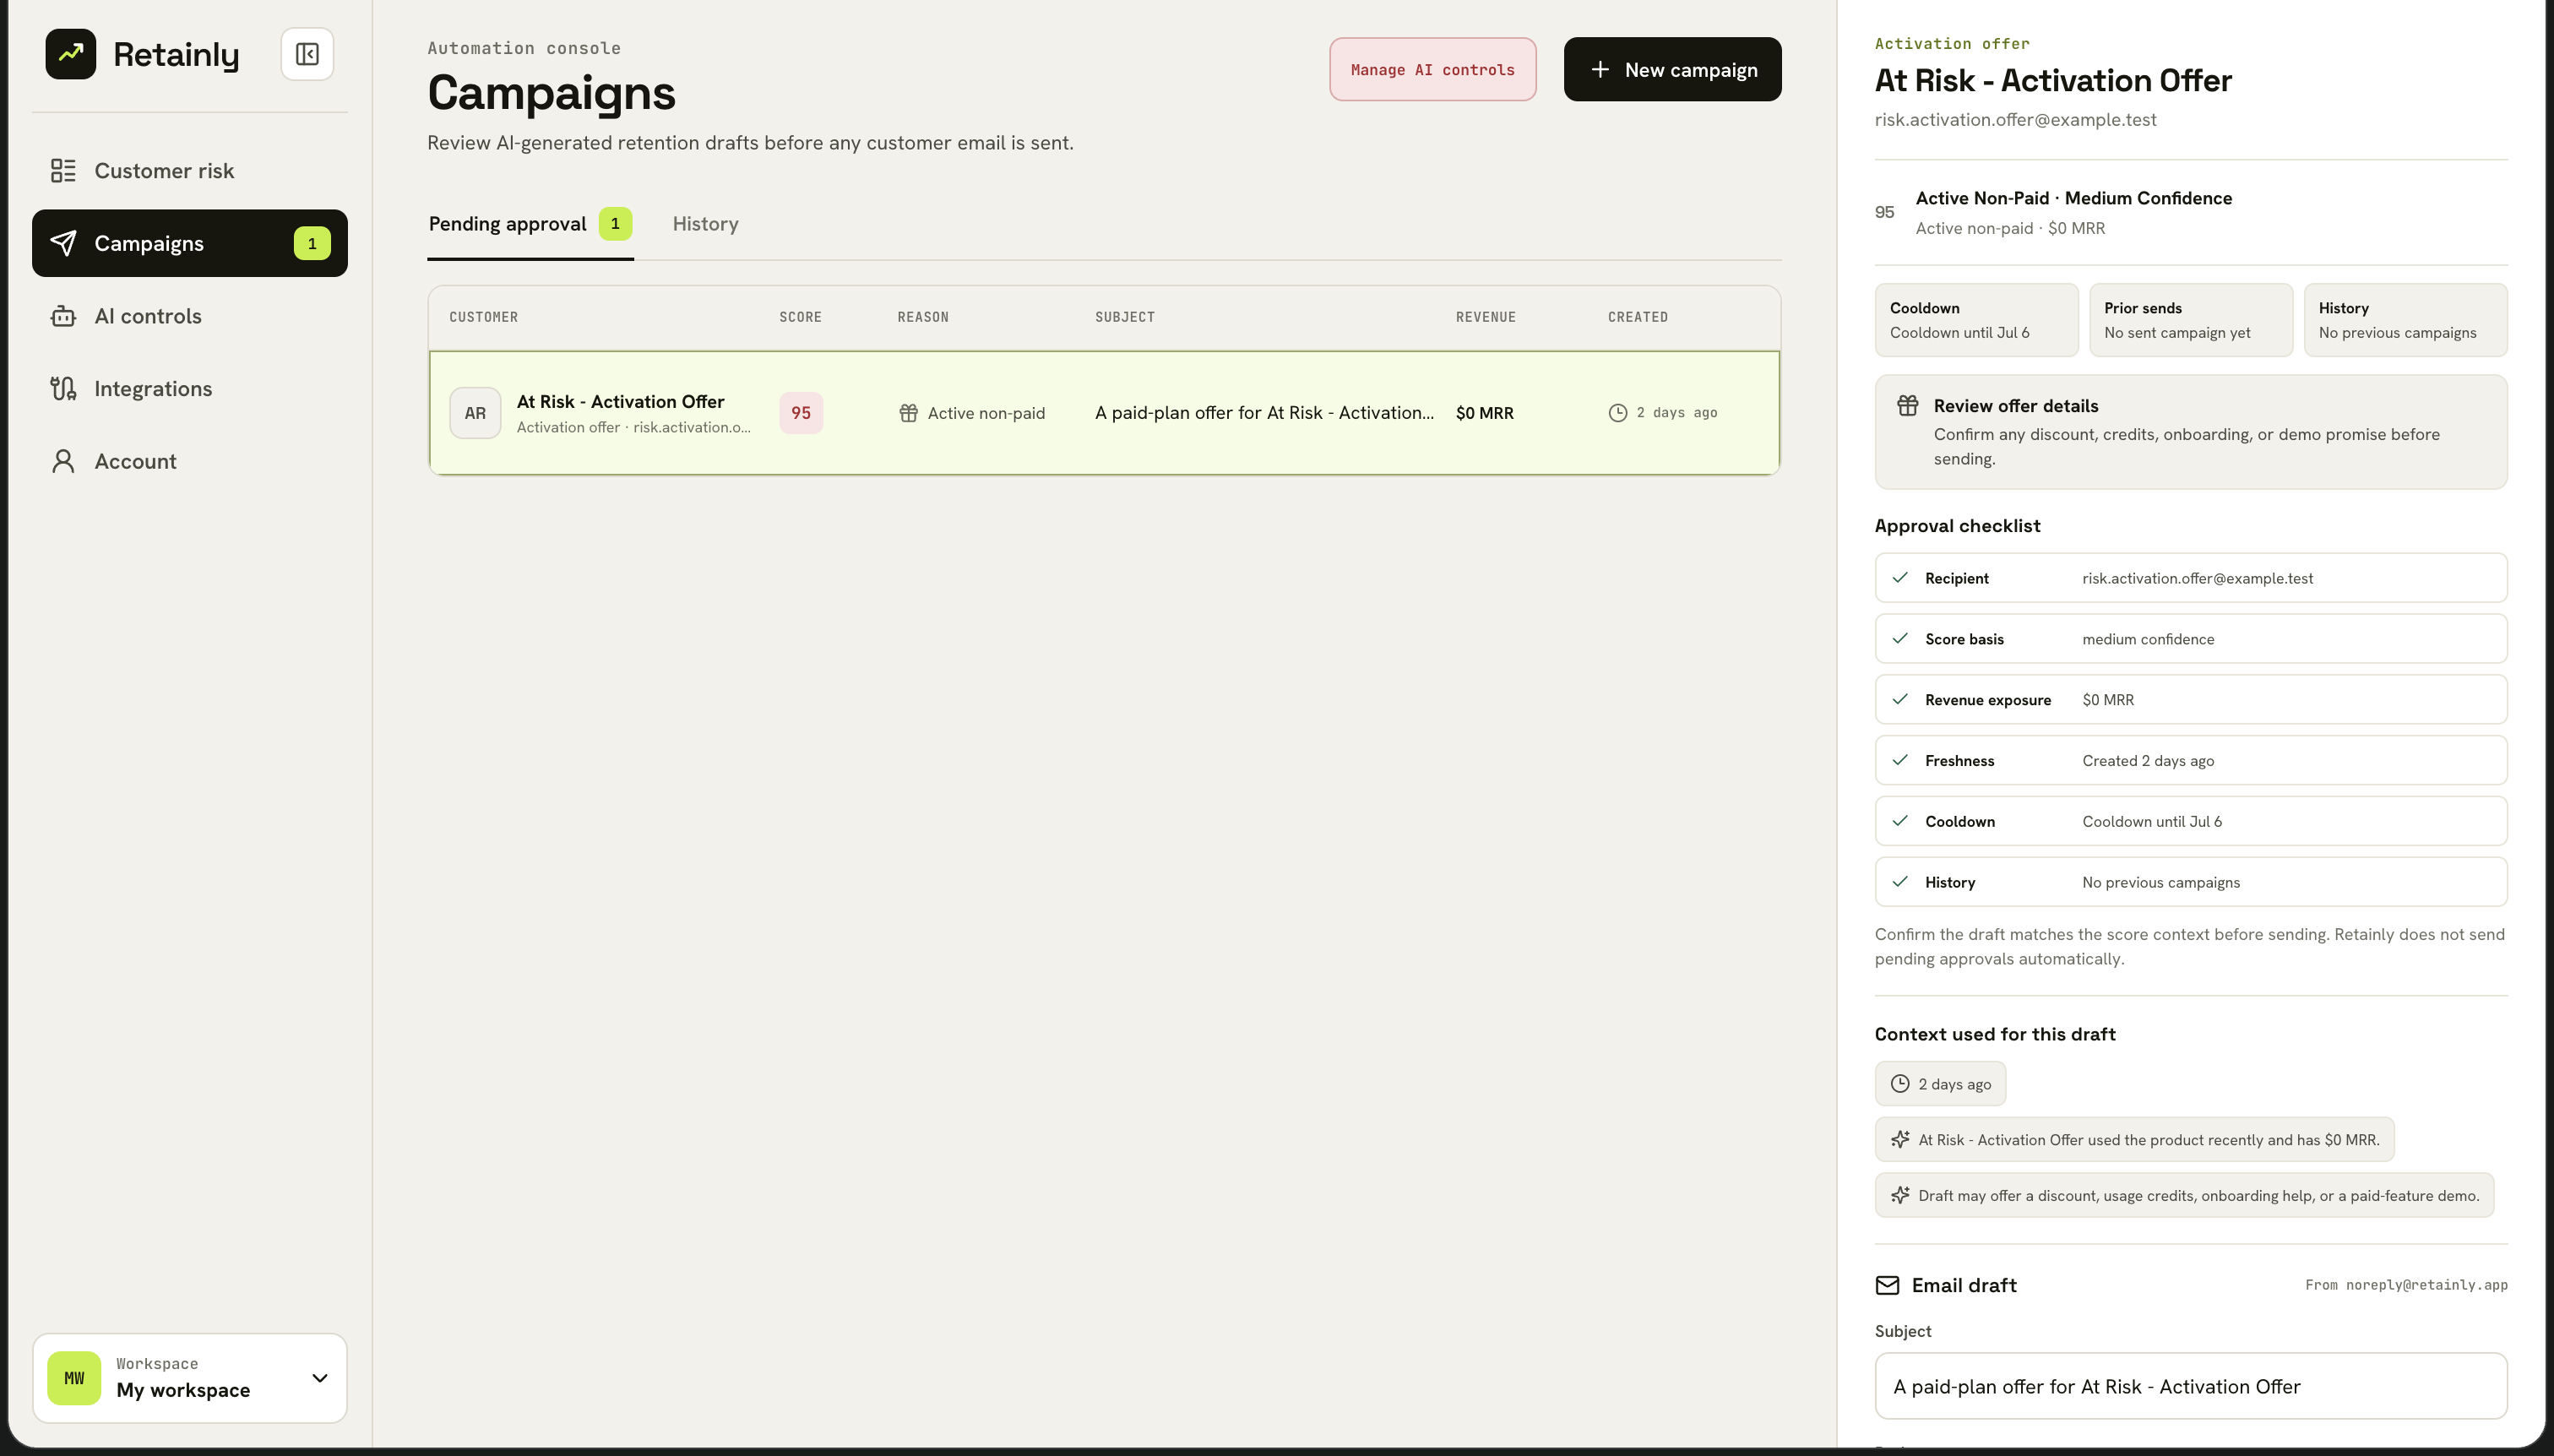Click the clock icon in the context chip
Viewport: 2554px width, 1456px height.
coord(1900,1084)
